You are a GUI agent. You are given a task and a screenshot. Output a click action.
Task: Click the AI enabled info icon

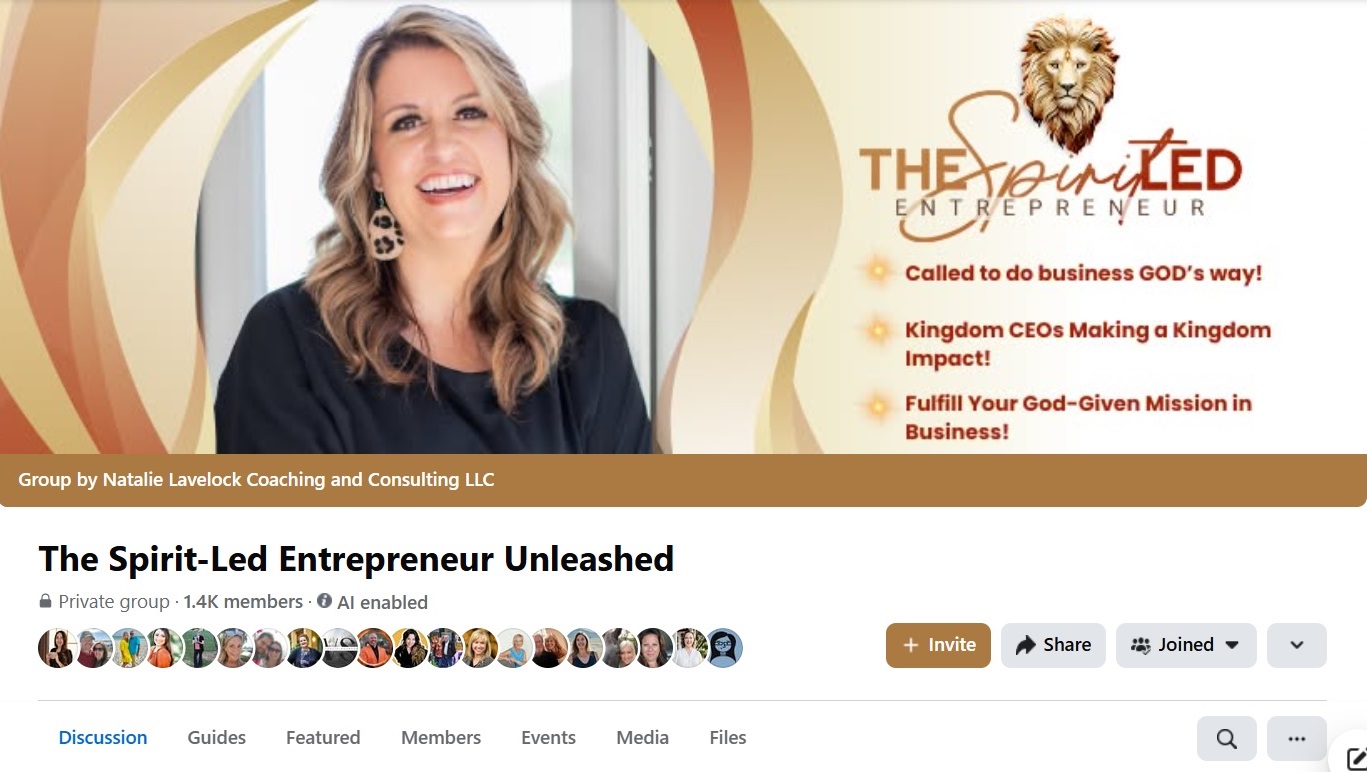pos(324,601)
